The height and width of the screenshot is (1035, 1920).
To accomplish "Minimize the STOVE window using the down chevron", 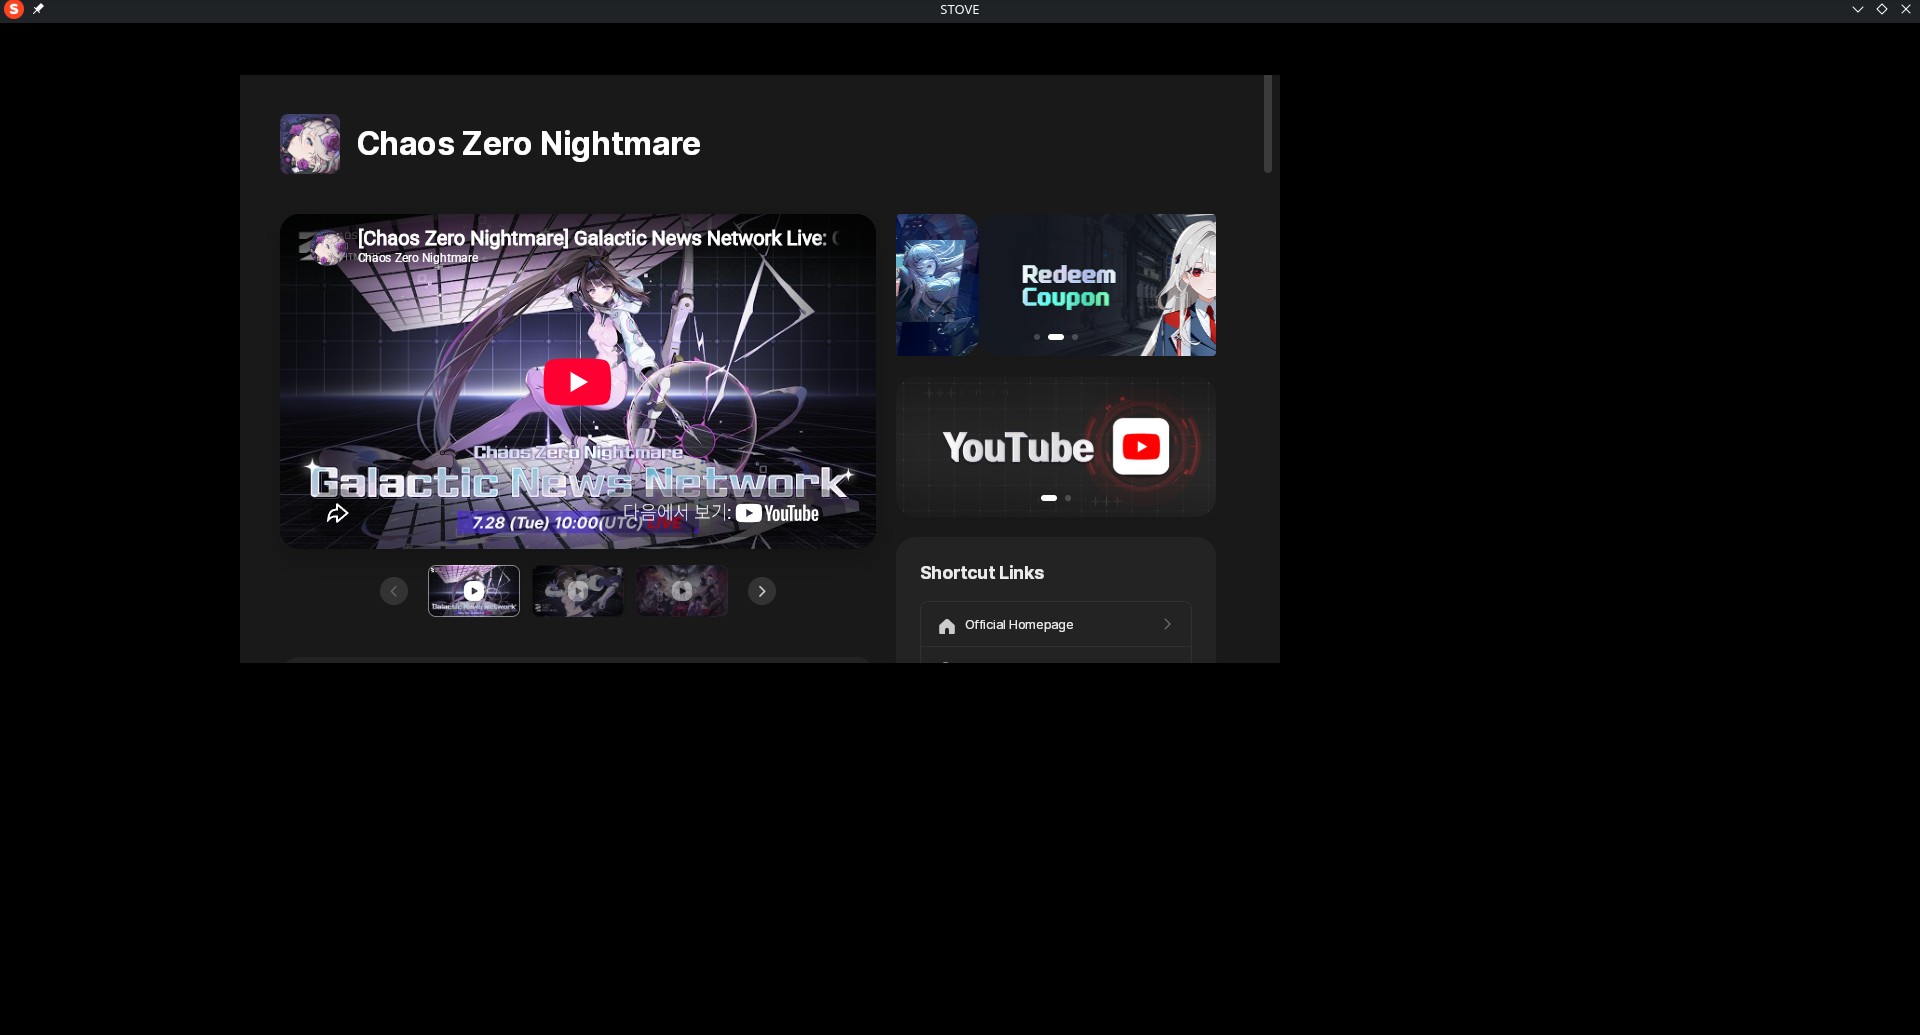I will click(1858, 9).
